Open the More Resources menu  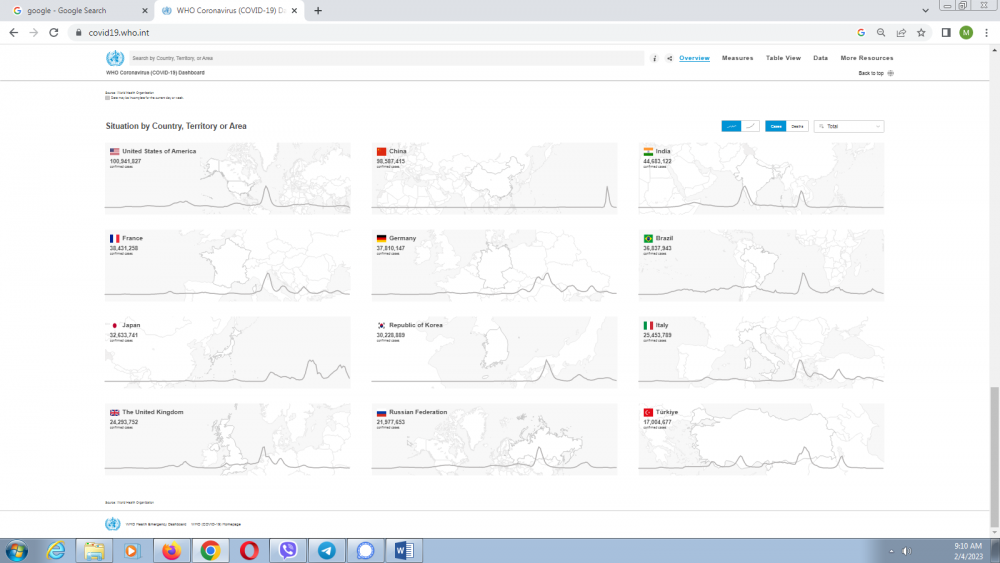(x=866, y=58)
